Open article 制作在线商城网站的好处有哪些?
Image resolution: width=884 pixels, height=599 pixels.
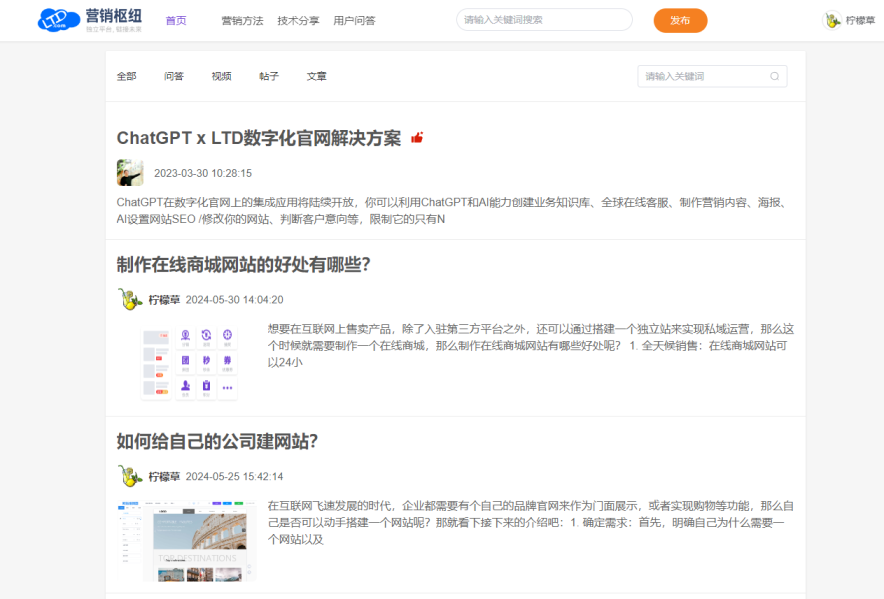pyautogui.click(x=244, y=264)
